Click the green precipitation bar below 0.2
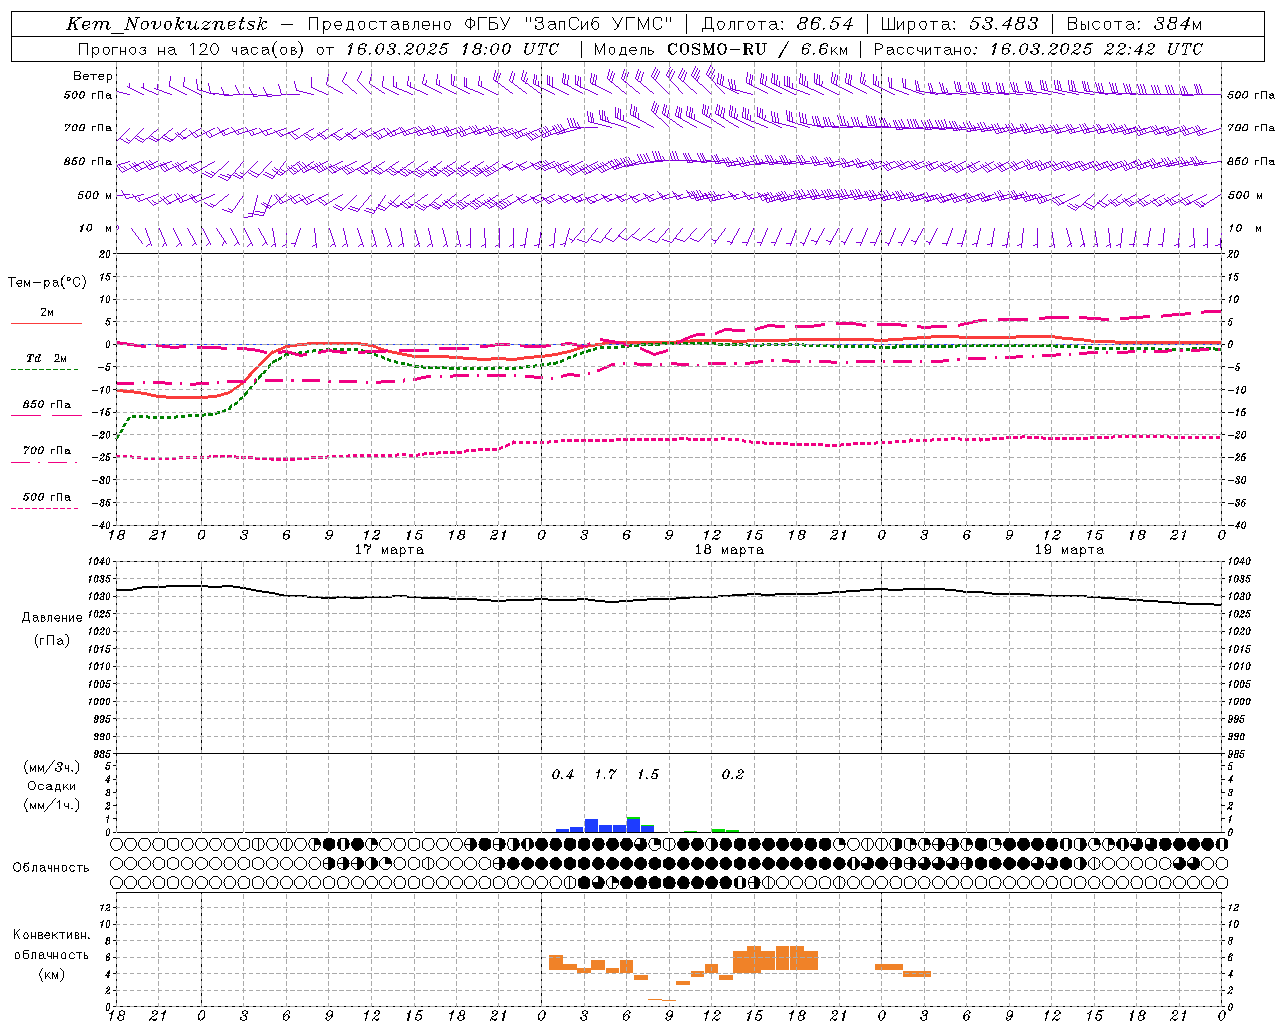The height and width of the screenshot is (1024, 1280). coord(726,830)
